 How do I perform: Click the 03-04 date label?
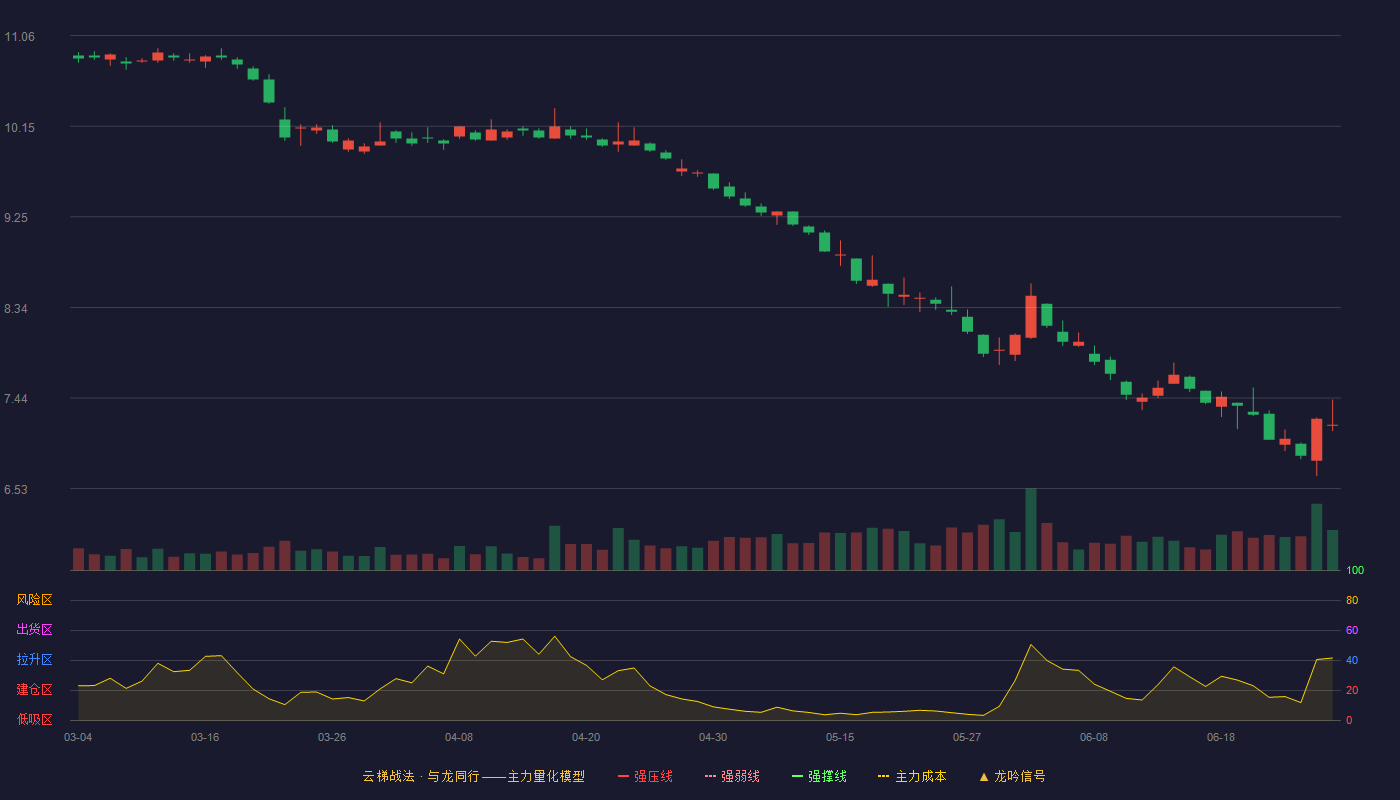point(78,737)
